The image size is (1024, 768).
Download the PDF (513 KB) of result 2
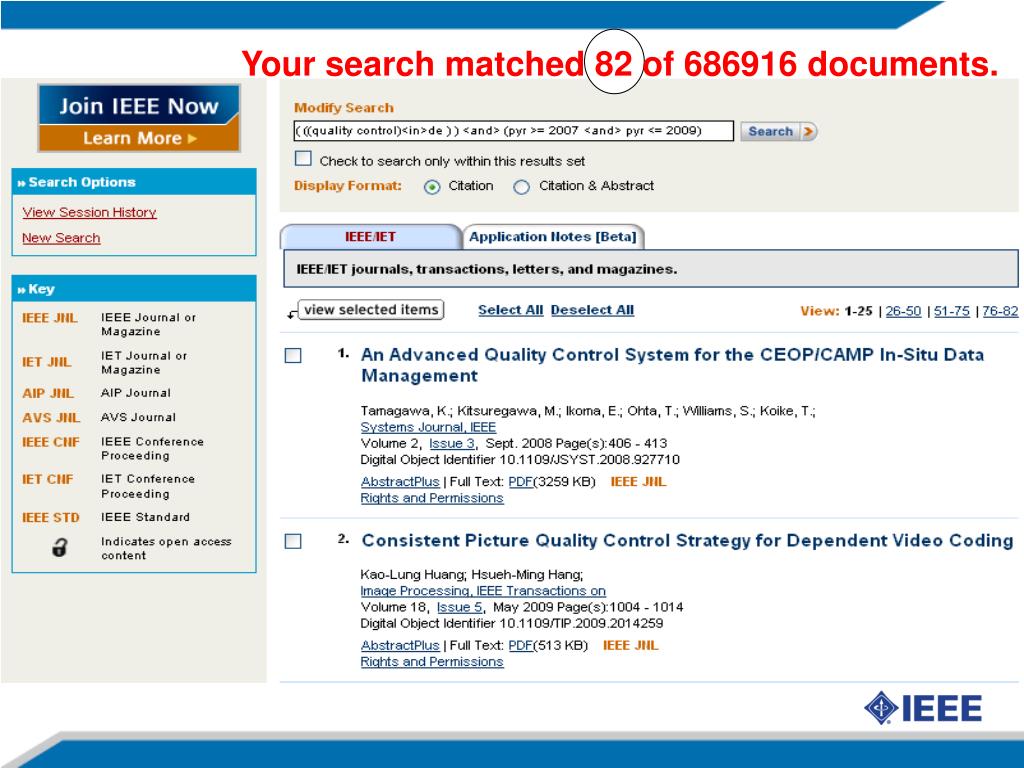pos(520,646)
